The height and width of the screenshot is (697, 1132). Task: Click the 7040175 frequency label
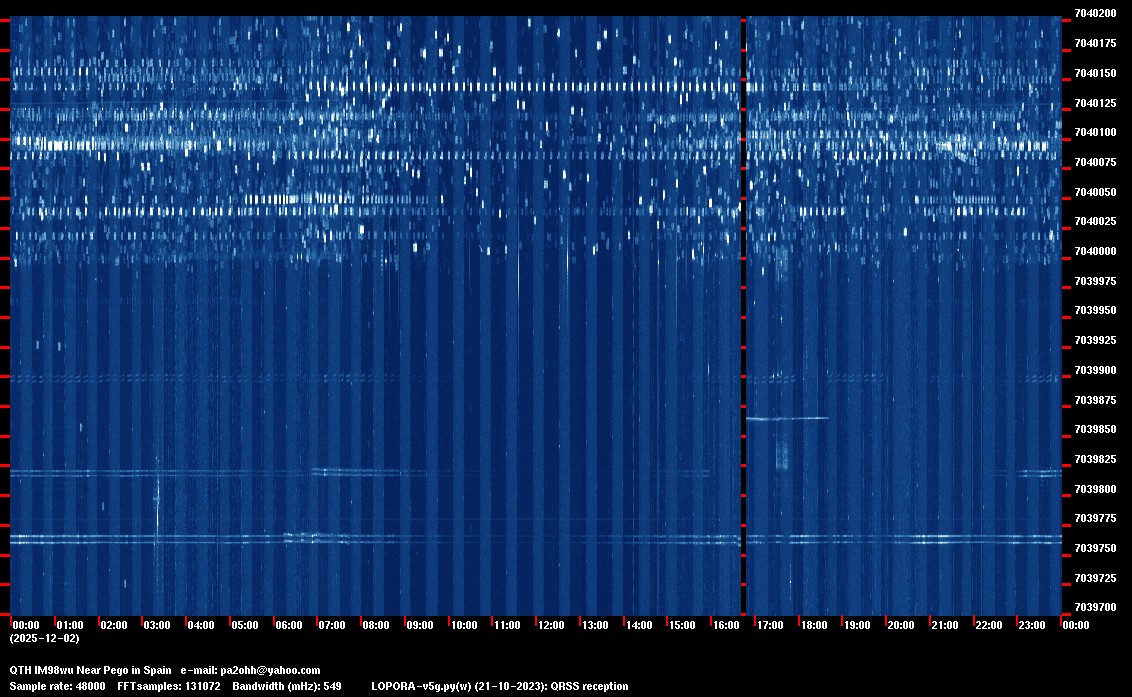coord(1095,43)
